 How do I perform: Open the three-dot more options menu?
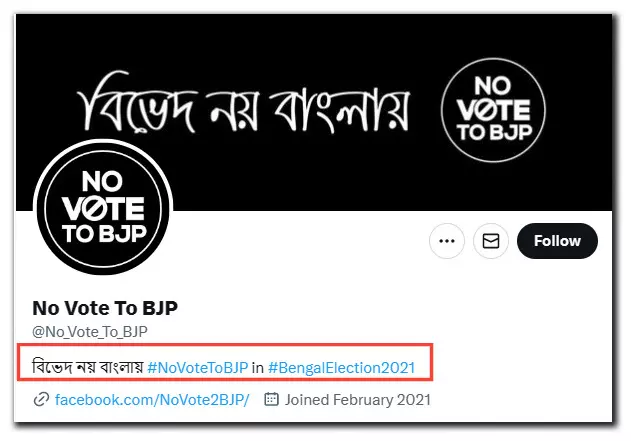[447, 241]
